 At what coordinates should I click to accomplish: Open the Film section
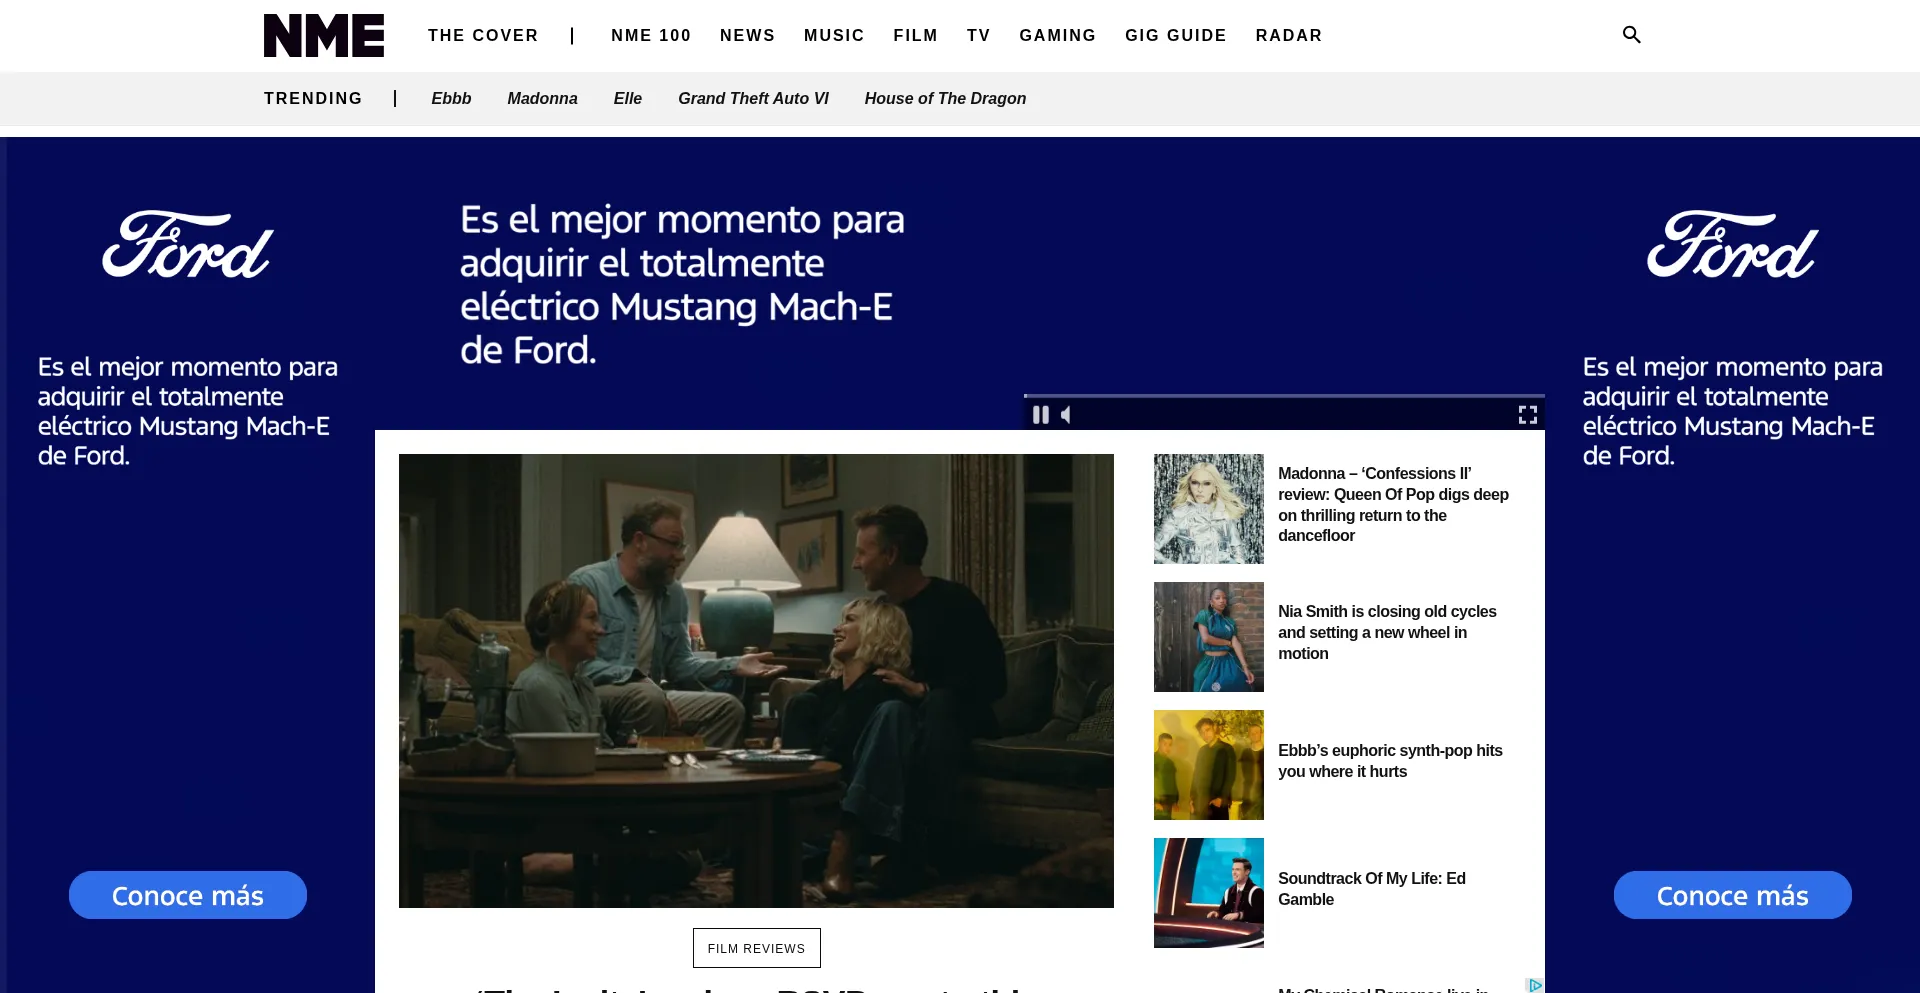[x=915, y=35]
